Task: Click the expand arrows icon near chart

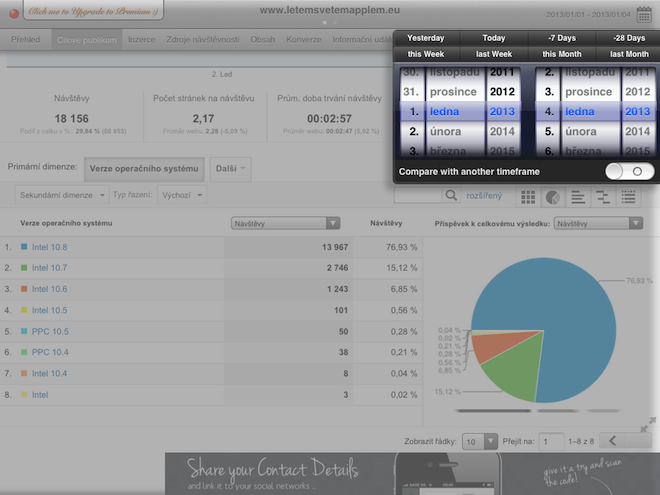Action: point(648,424)
